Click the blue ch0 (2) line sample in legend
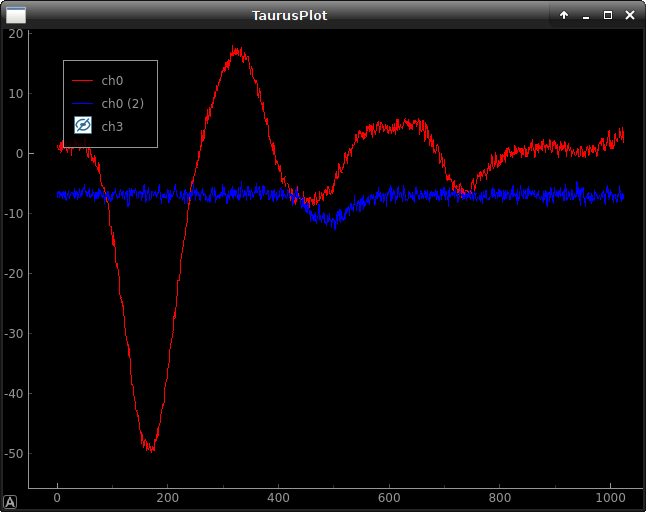This screenshot has height=512, width=646. click(83, 103)
